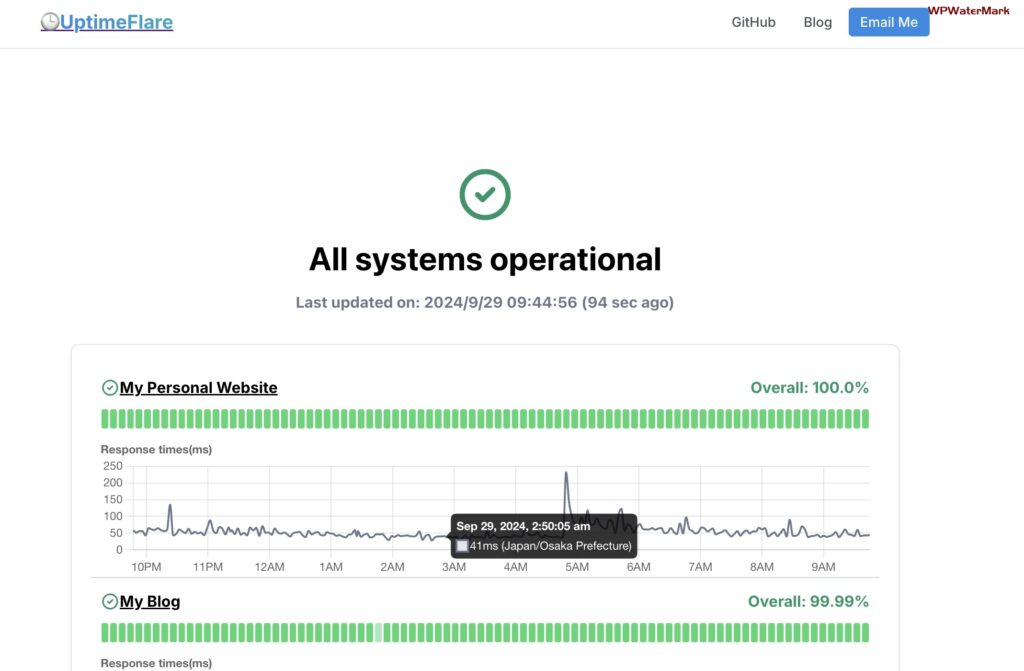Click the 7AM label on chart axis

(700, 566)
